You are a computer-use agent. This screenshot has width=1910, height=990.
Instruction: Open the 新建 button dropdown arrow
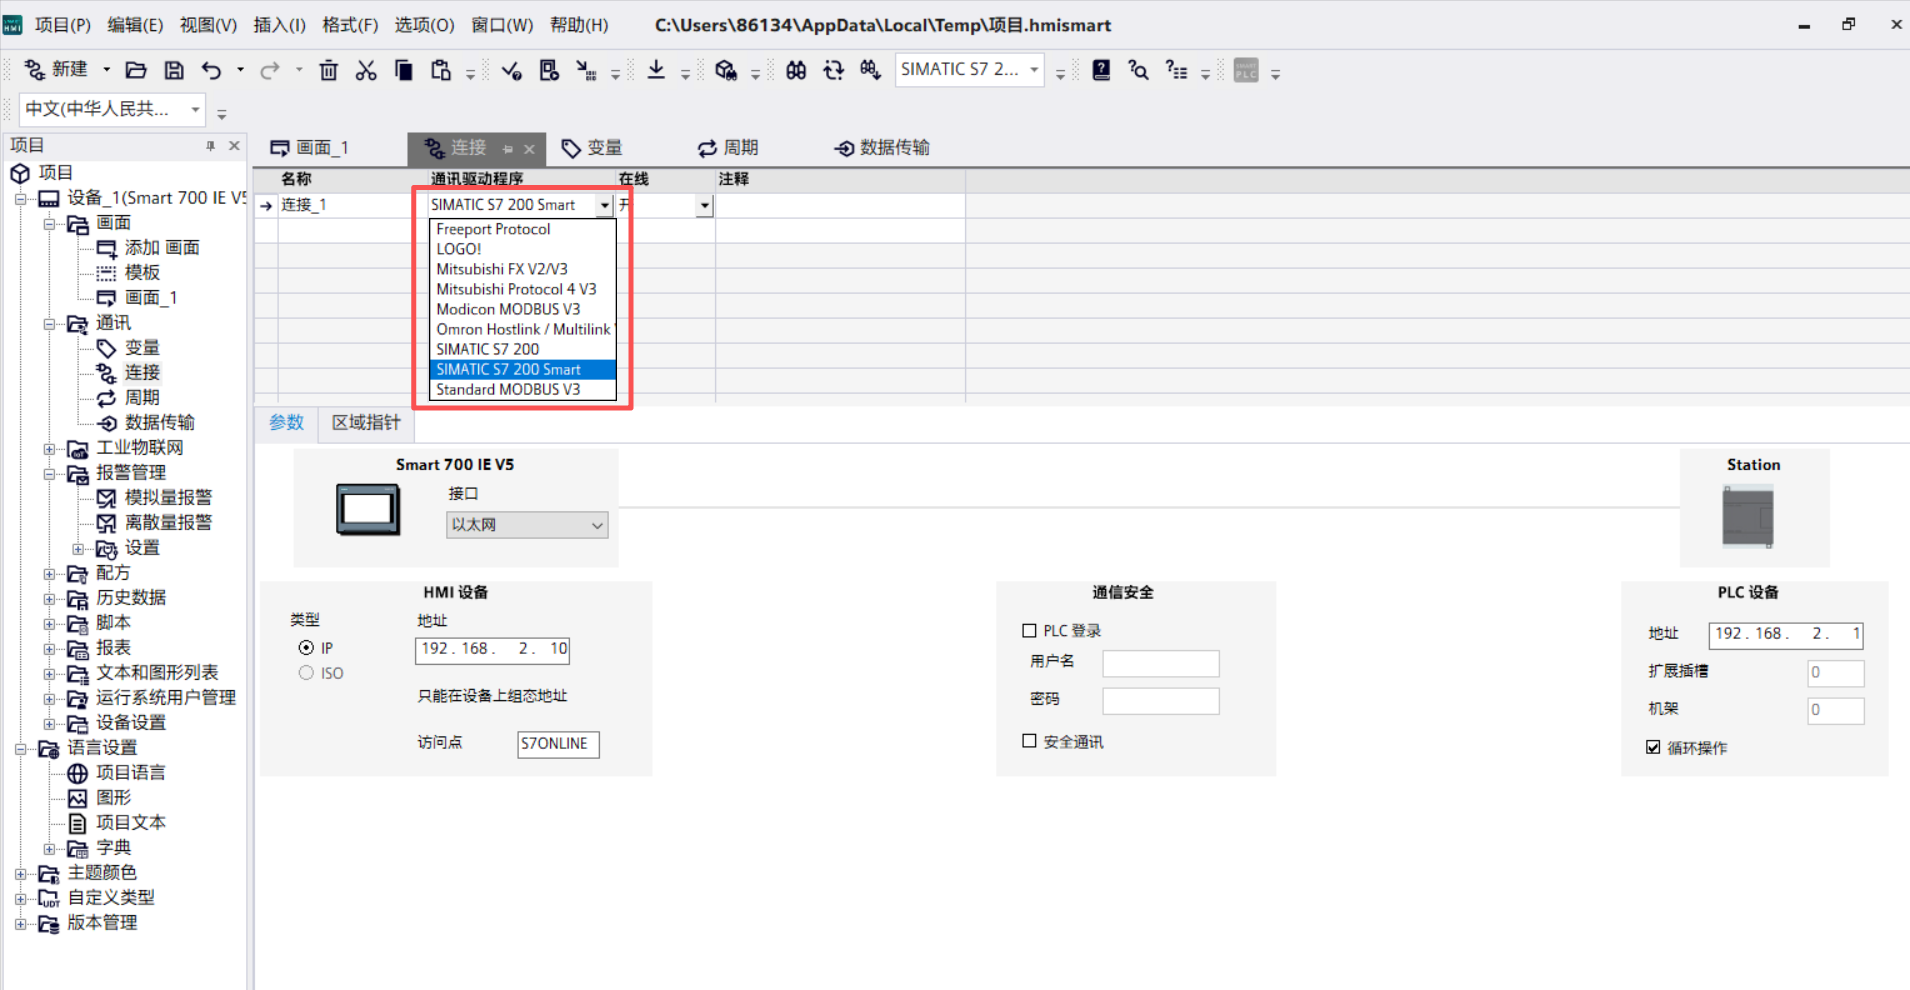pos(106,70)
